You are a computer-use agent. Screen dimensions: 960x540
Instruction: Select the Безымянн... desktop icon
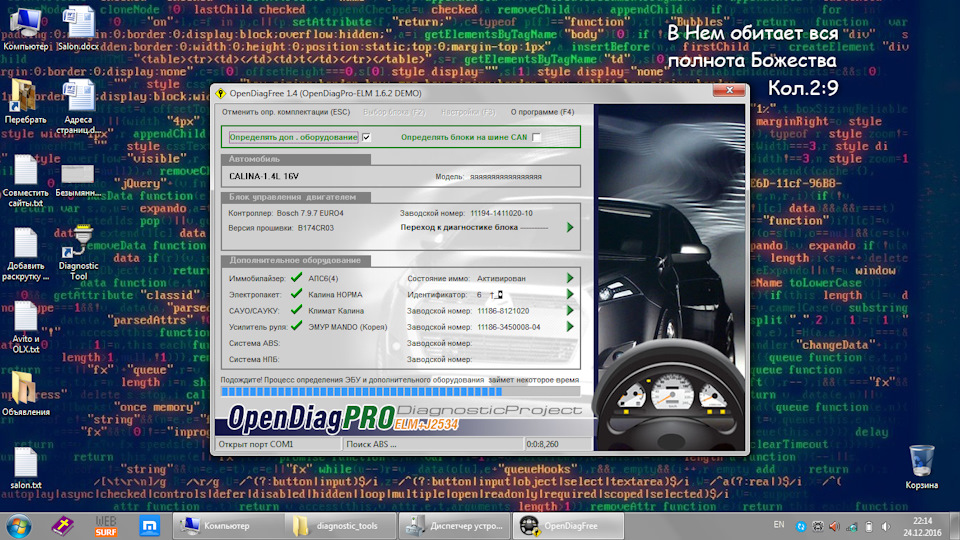(78, 180)
